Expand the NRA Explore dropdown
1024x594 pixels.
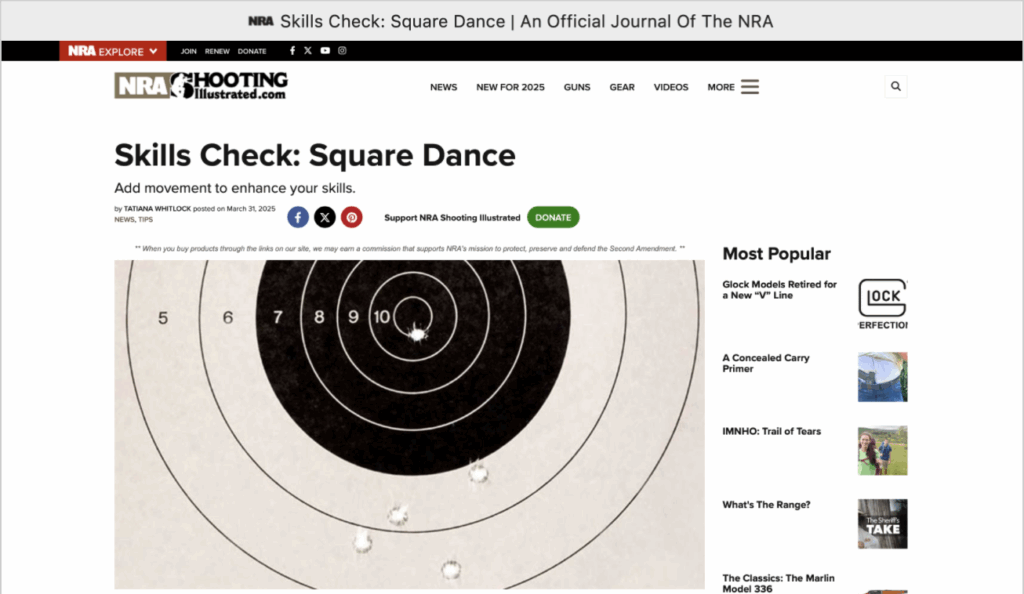click(x=112, y=51)
